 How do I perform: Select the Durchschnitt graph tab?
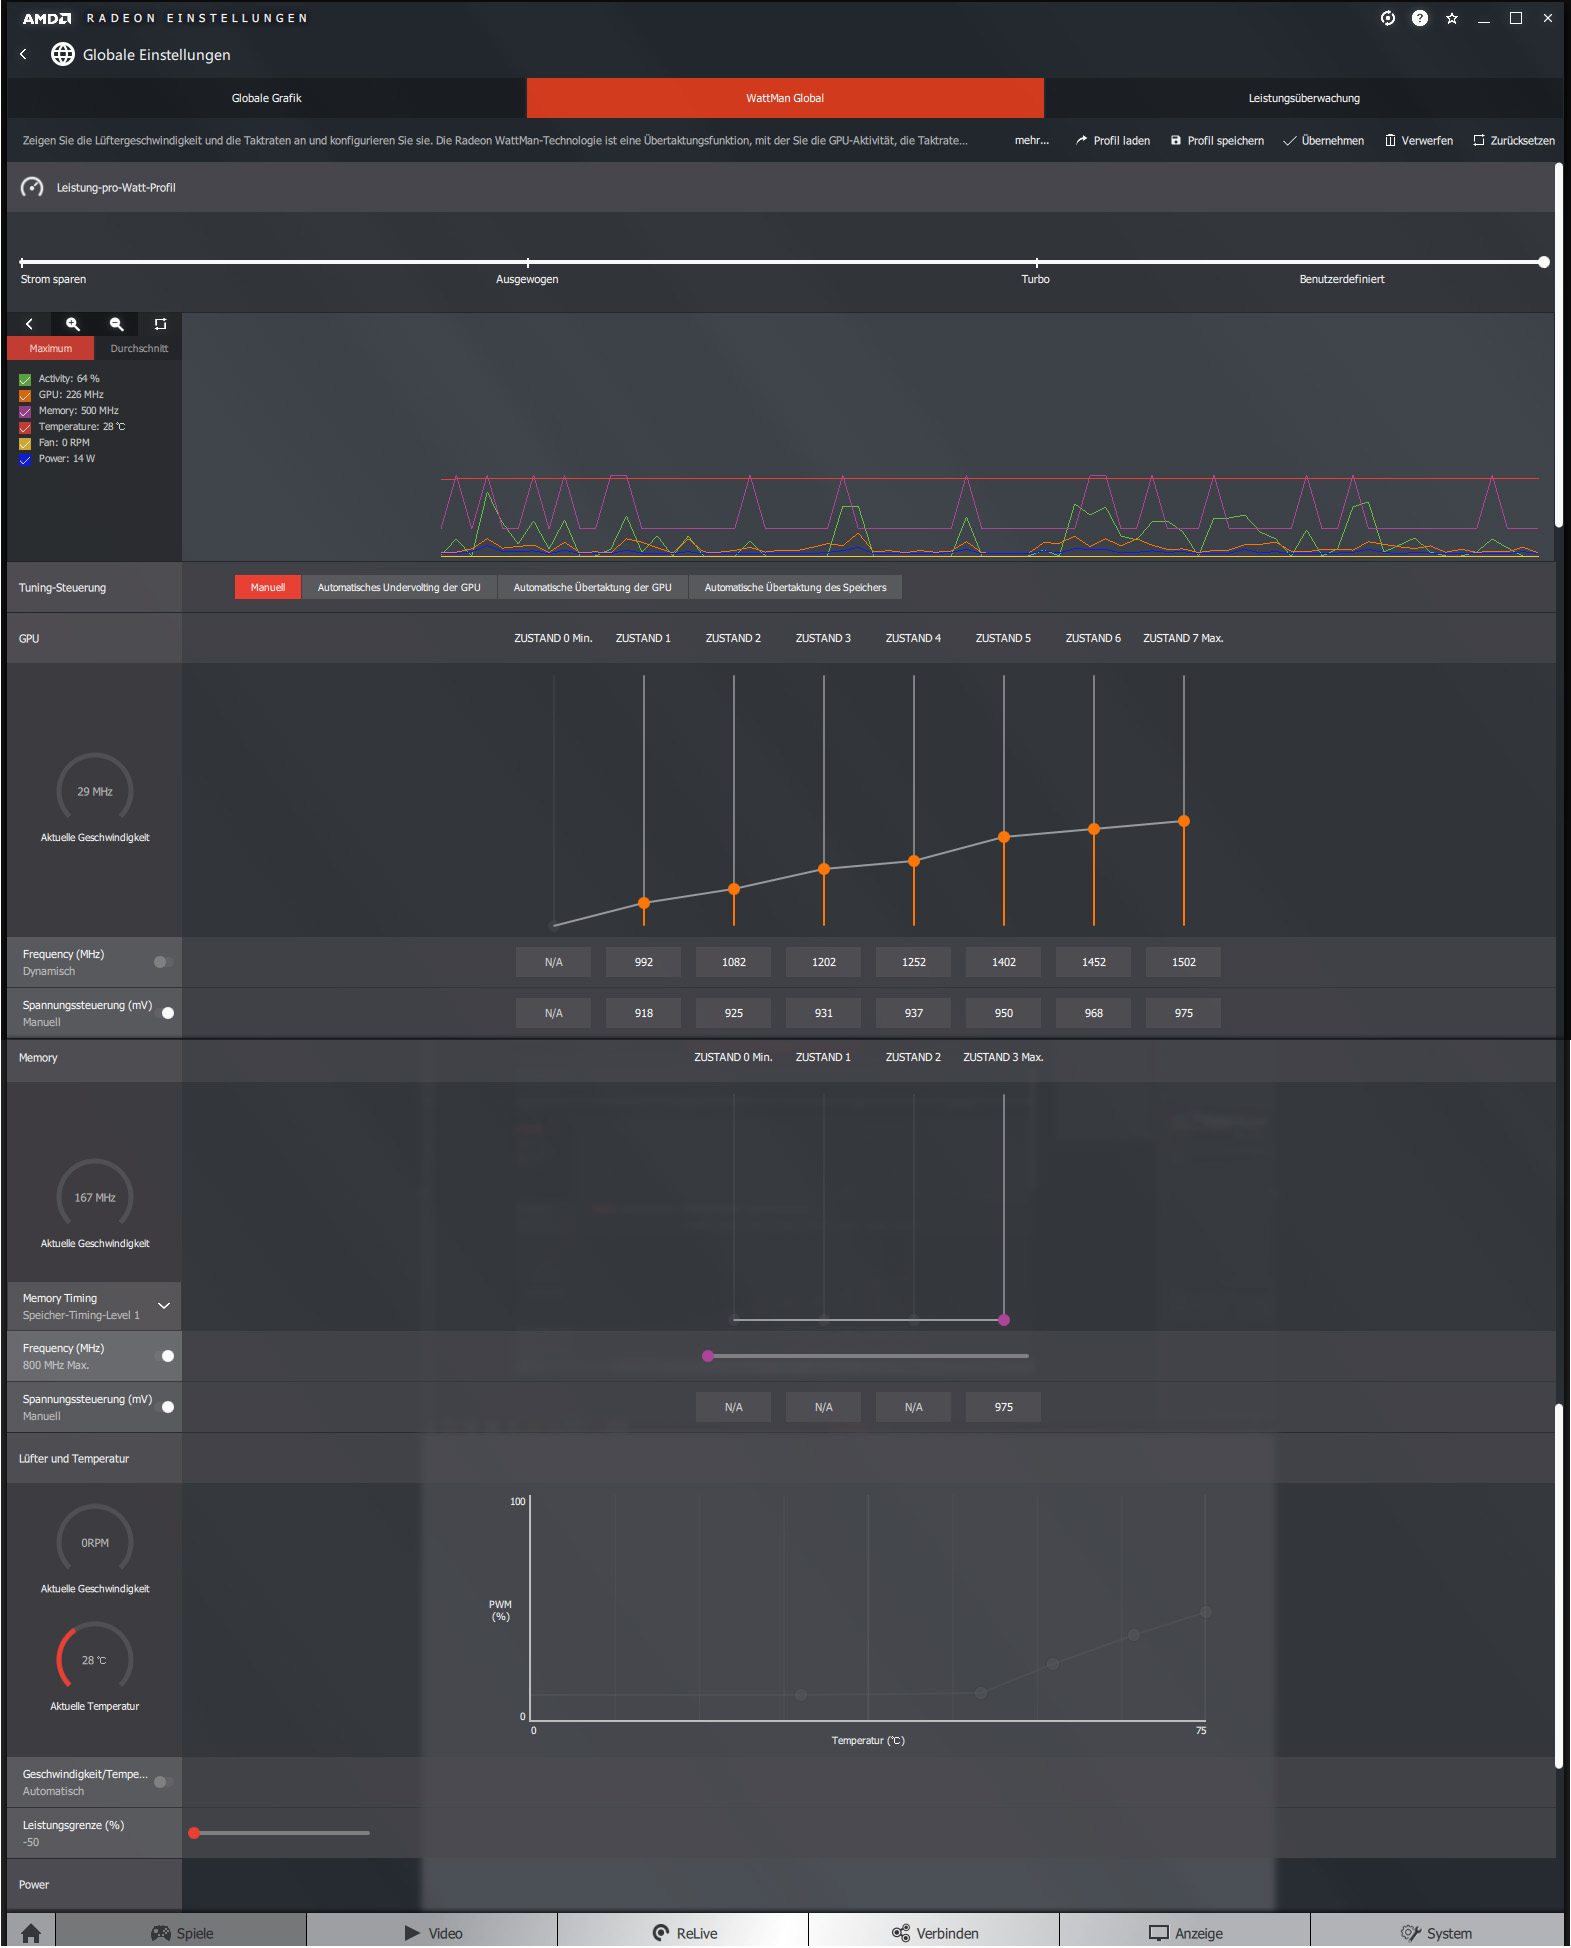click(x=139, y=348)
